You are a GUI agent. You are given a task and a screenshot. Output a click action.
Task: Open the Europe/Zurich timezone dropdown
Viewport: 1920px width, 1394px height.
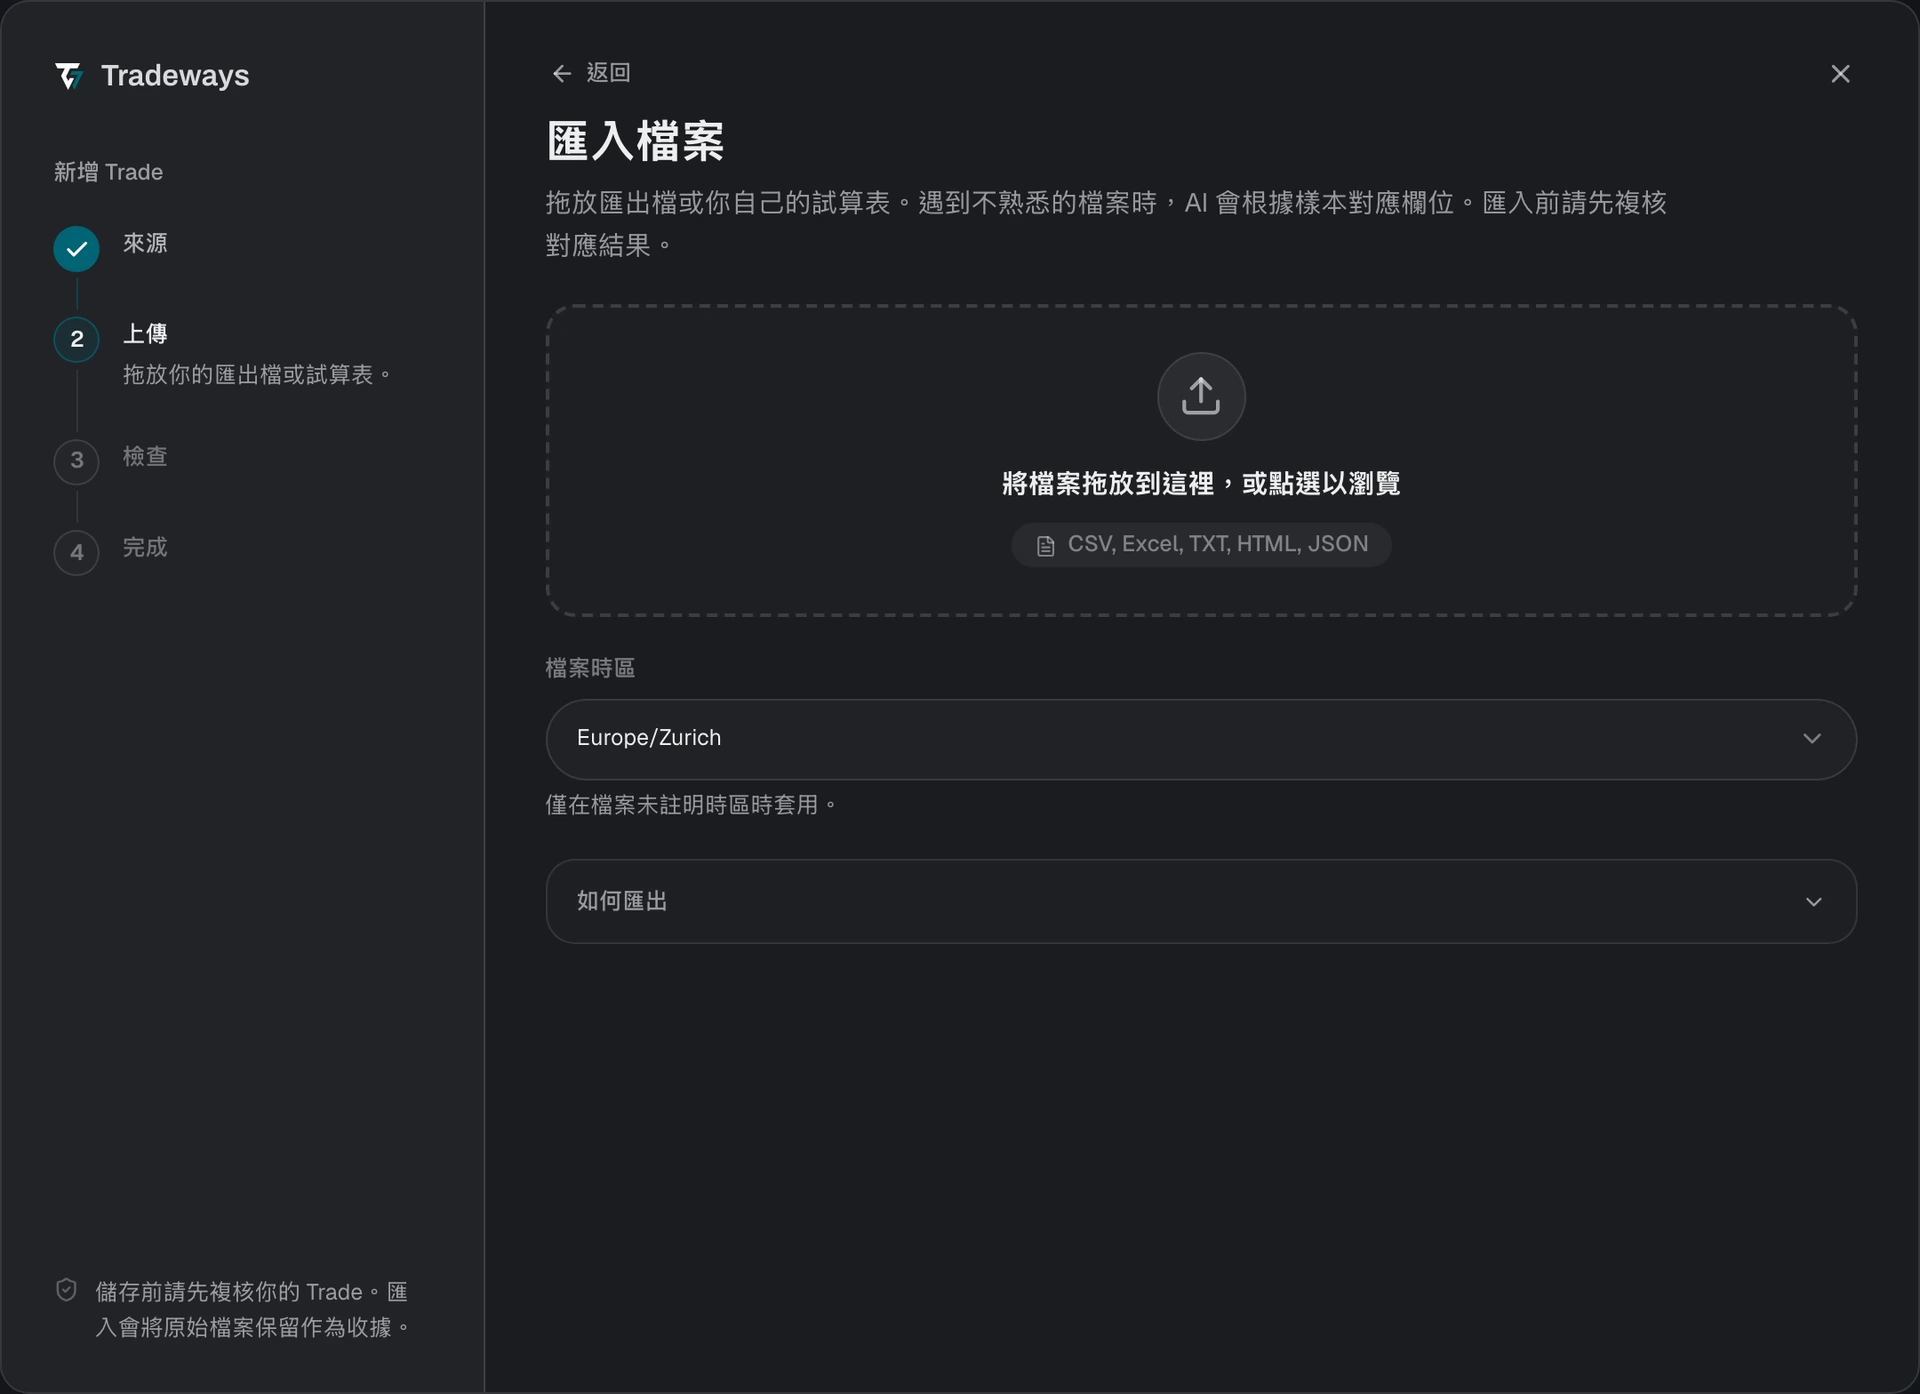click(x=1201, y=739)
